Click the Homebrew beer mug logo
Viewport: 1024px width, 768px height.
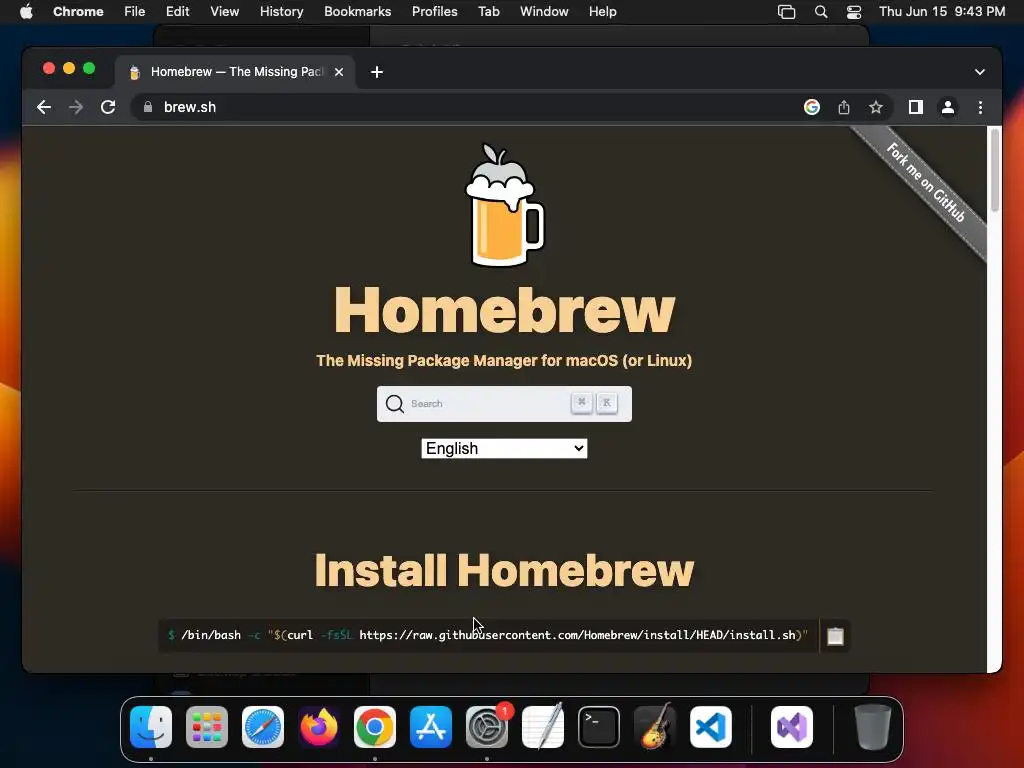click(504, 206)
